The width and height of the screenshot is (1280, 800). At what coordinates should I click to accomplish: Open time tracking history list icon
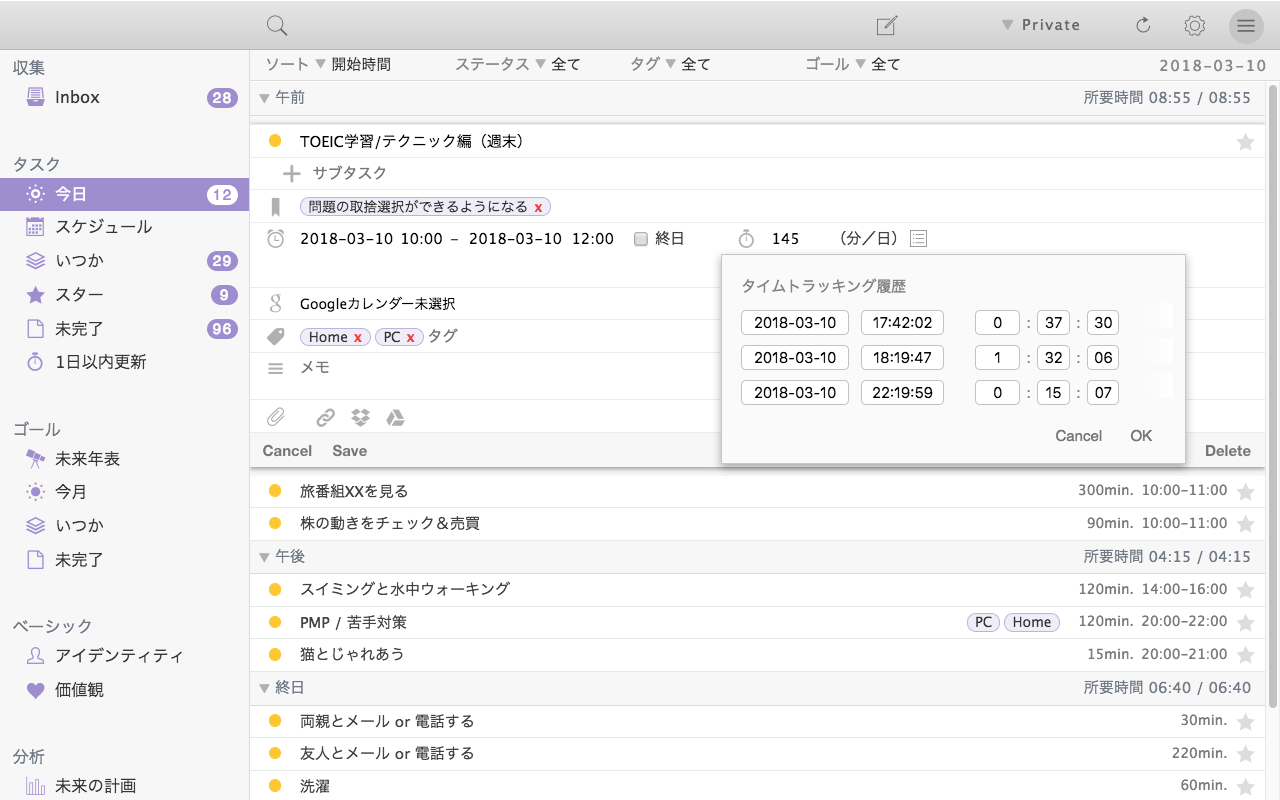tap(919, 239)
